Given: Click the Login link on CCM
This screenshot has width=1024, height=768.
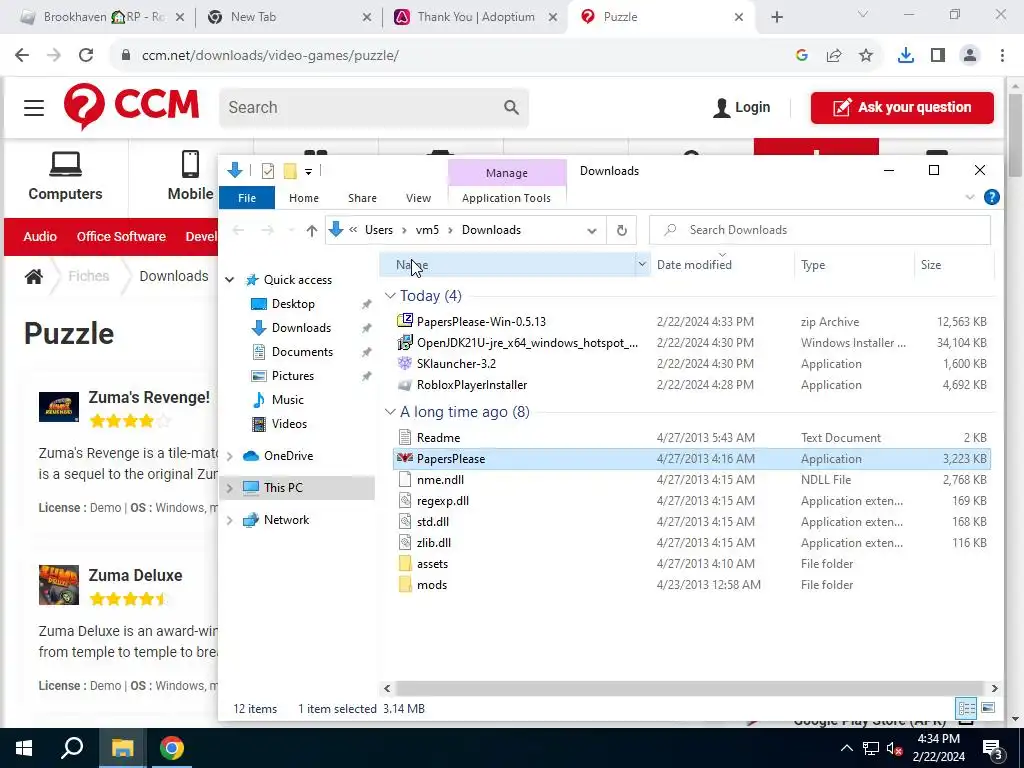Looking at the screenshot, I should click(741, 107).
